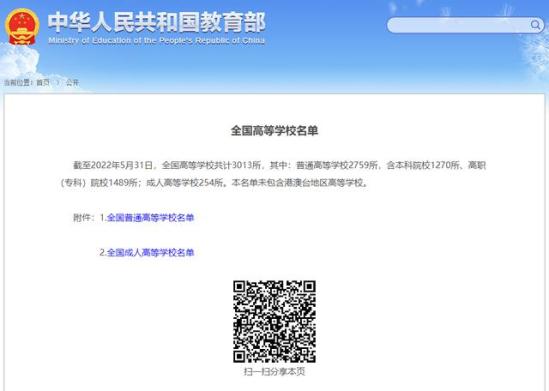549x391 pixels.
Task: Click the text 成人高等学校254所
Action: tap(184, 182)
